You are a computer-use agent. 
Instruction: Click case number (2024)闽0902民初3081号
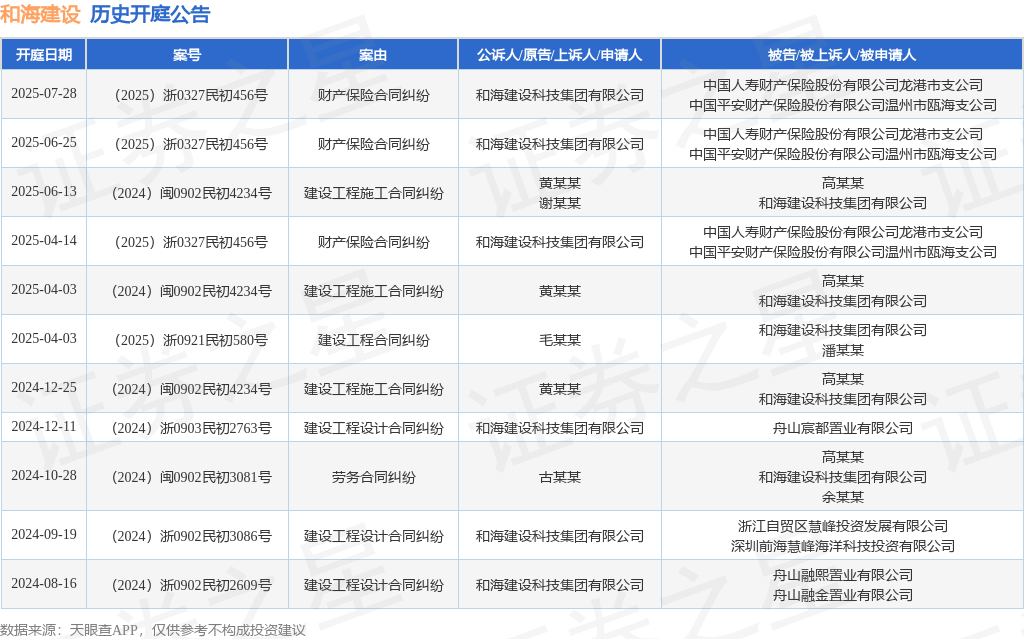pyautogui.click(x=189, y=478)
